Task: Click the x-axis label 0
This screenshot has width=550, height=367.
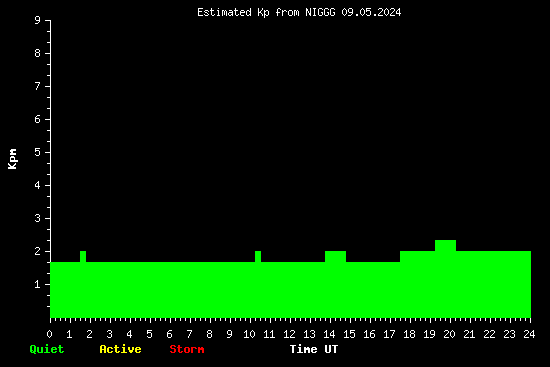Action: pyautogui.click(x=49, y=334)
